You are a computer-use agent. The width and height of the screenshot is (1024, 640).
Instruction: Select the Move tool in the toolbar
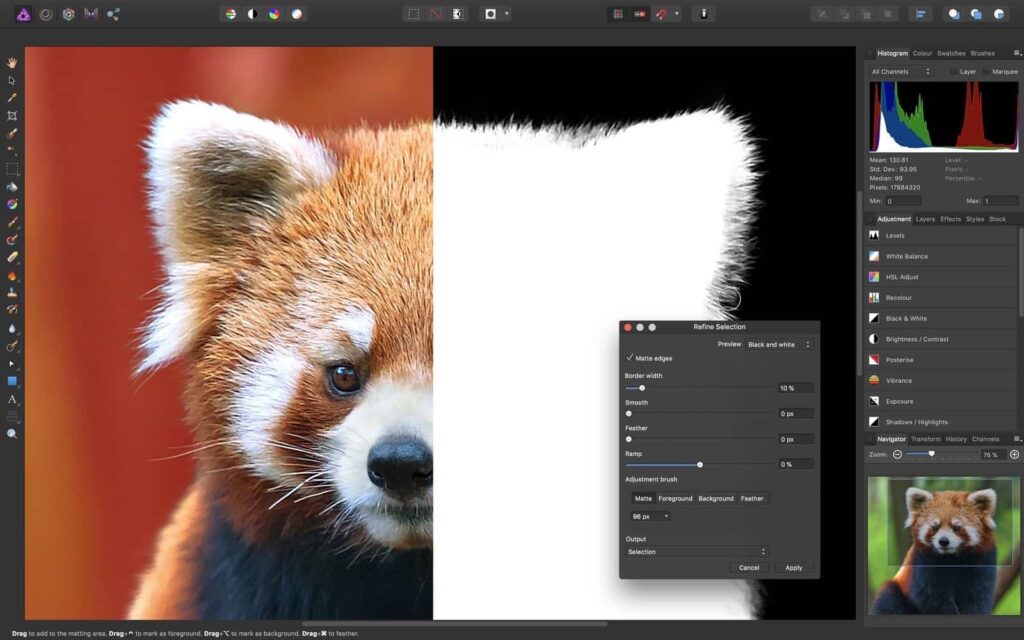click(x=12, y=80)
